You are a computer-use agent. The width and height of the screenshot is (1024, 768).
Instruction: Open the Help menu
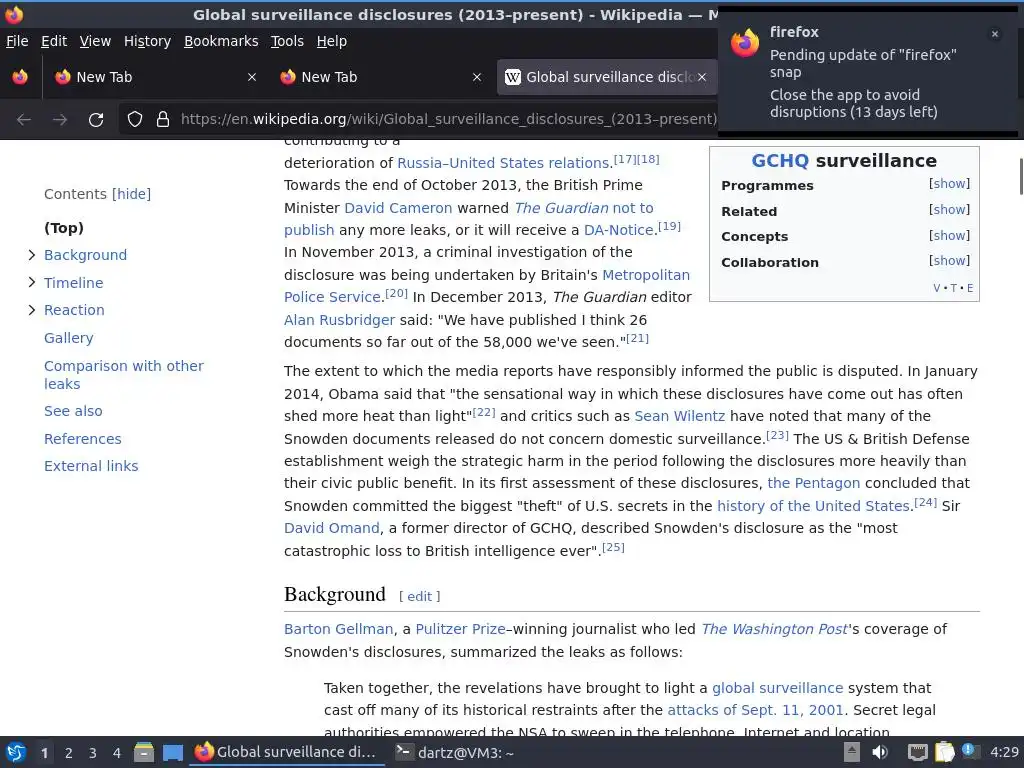click(x=332, y=41)
